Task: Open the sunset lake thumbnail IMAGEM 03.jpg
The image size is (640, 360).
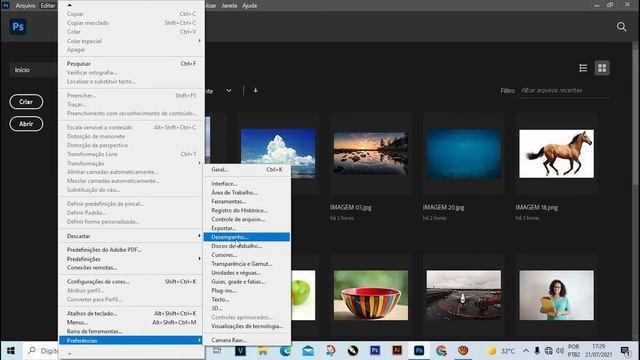Action: pyautogui.click(x=371, y=154)
